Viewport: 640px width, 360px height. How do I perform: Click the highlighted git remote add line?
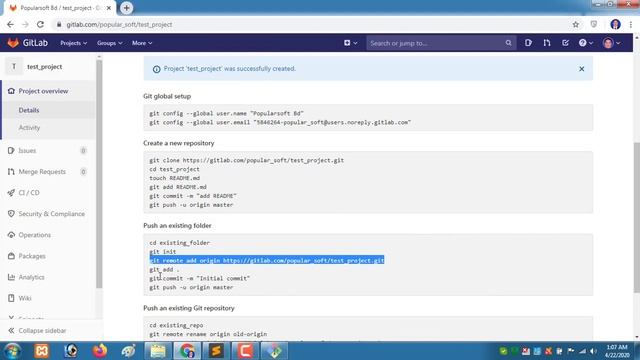click(x=267, y=260)
